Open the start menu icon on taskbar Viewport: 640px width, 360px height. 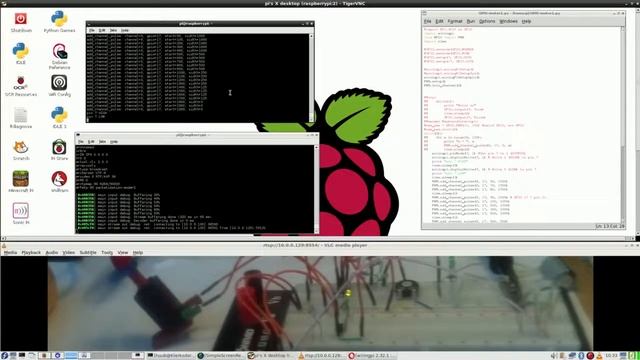tap(4, 356)
